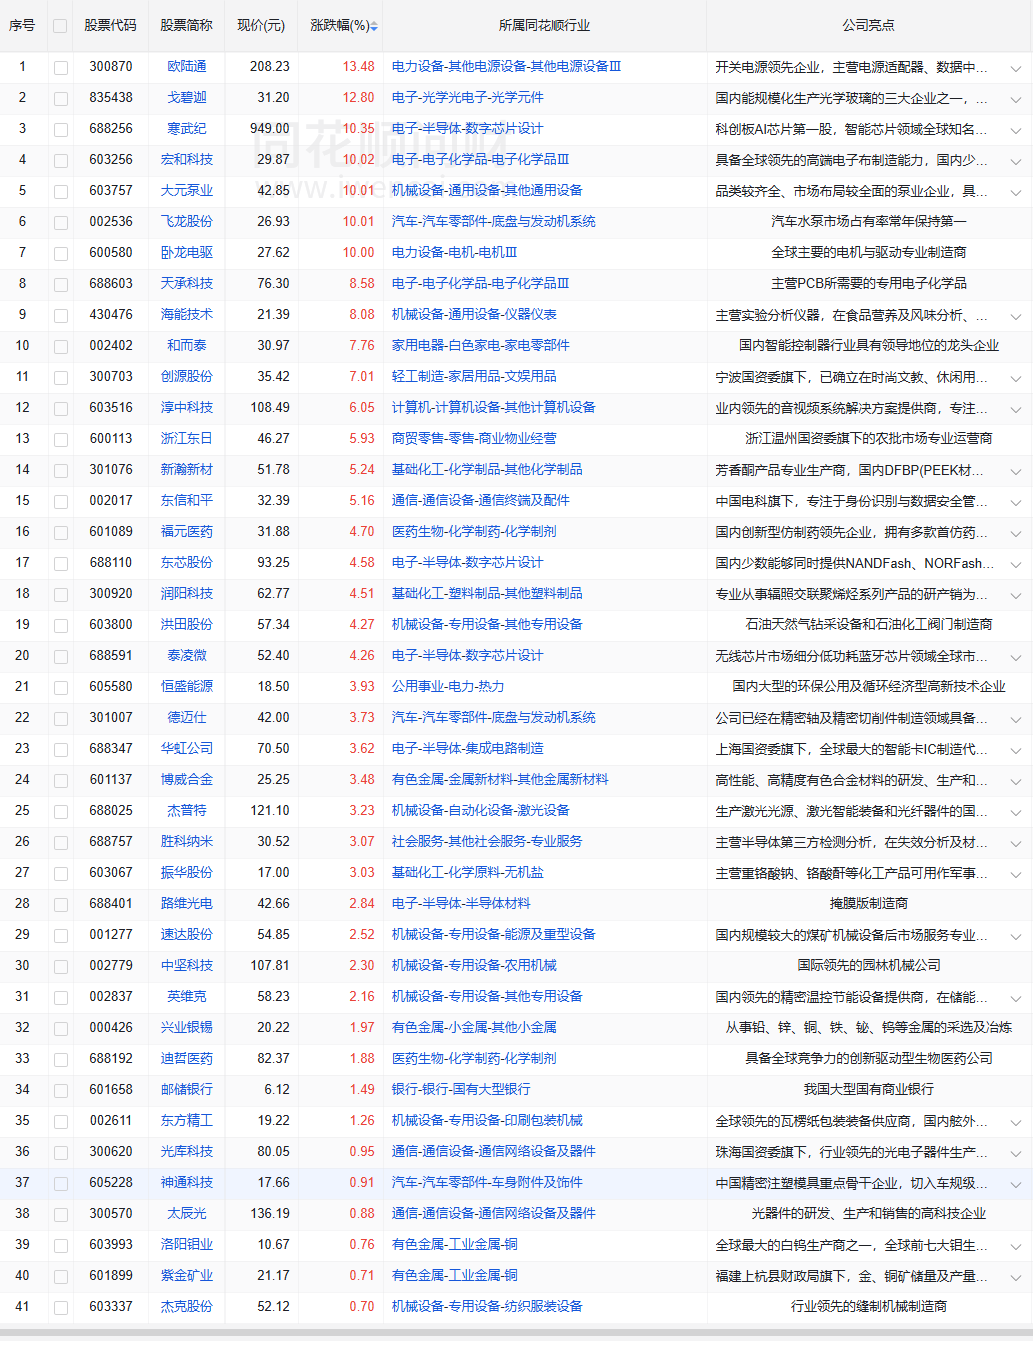Screen dimensions: 1033x1350
Task: Tick the box for row 002536
Action: (61, 222)
